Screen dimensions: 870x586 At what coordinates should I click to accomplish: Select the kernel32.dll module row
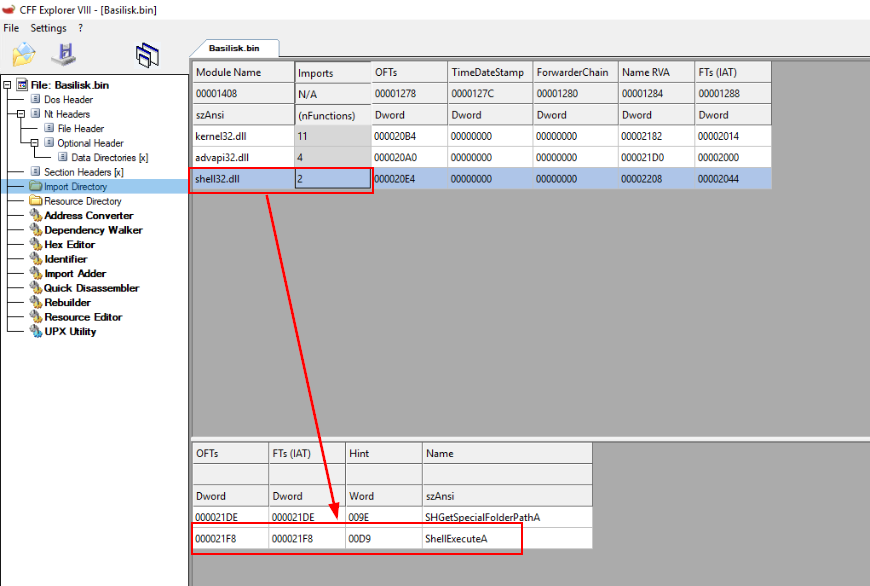[x=482, y=136]
